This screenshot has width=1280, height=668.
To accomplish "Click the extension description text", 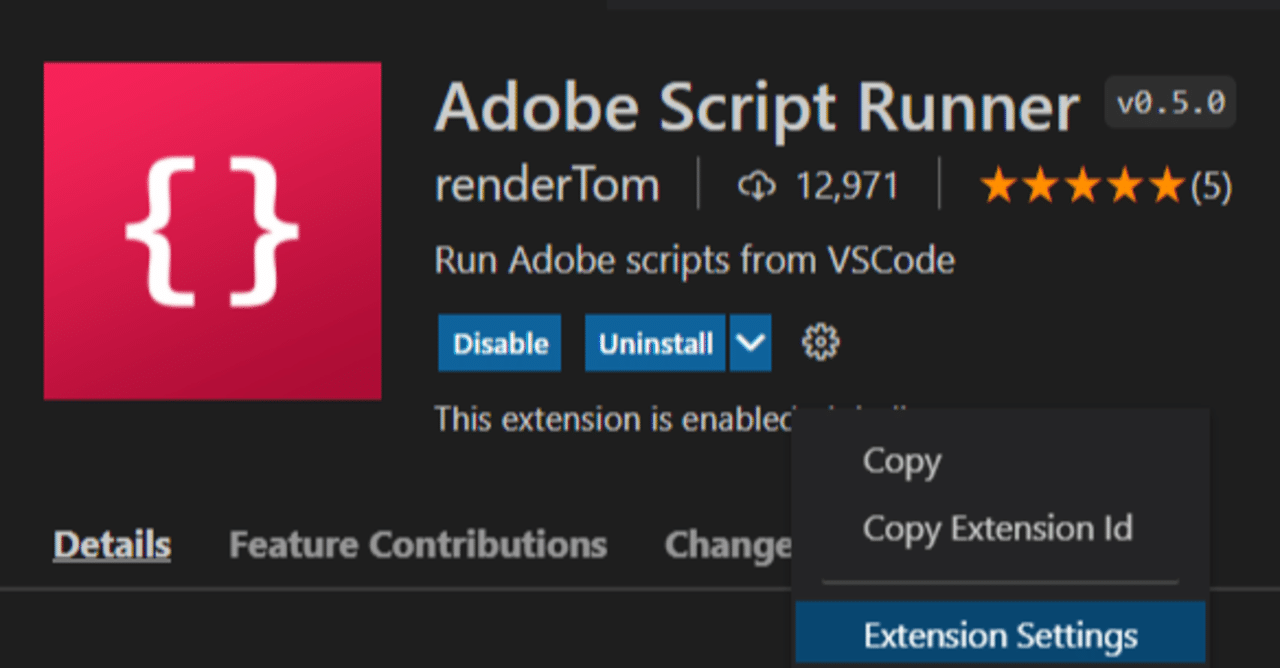I will 693,260.
